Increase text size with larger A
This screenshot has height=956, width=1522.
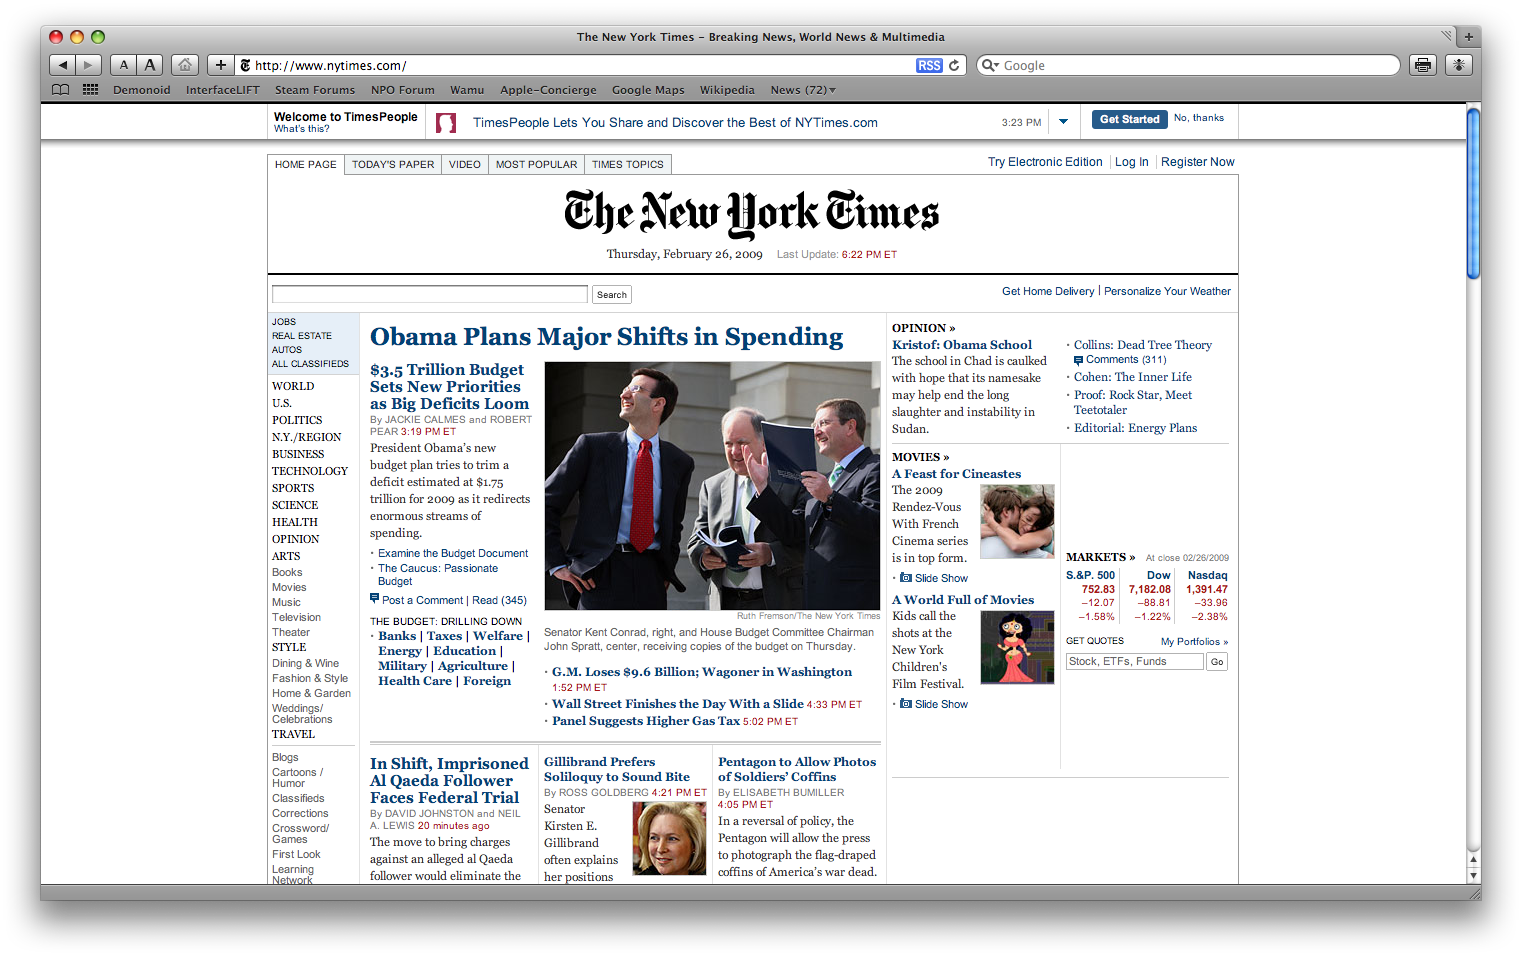tap(150, 65)
